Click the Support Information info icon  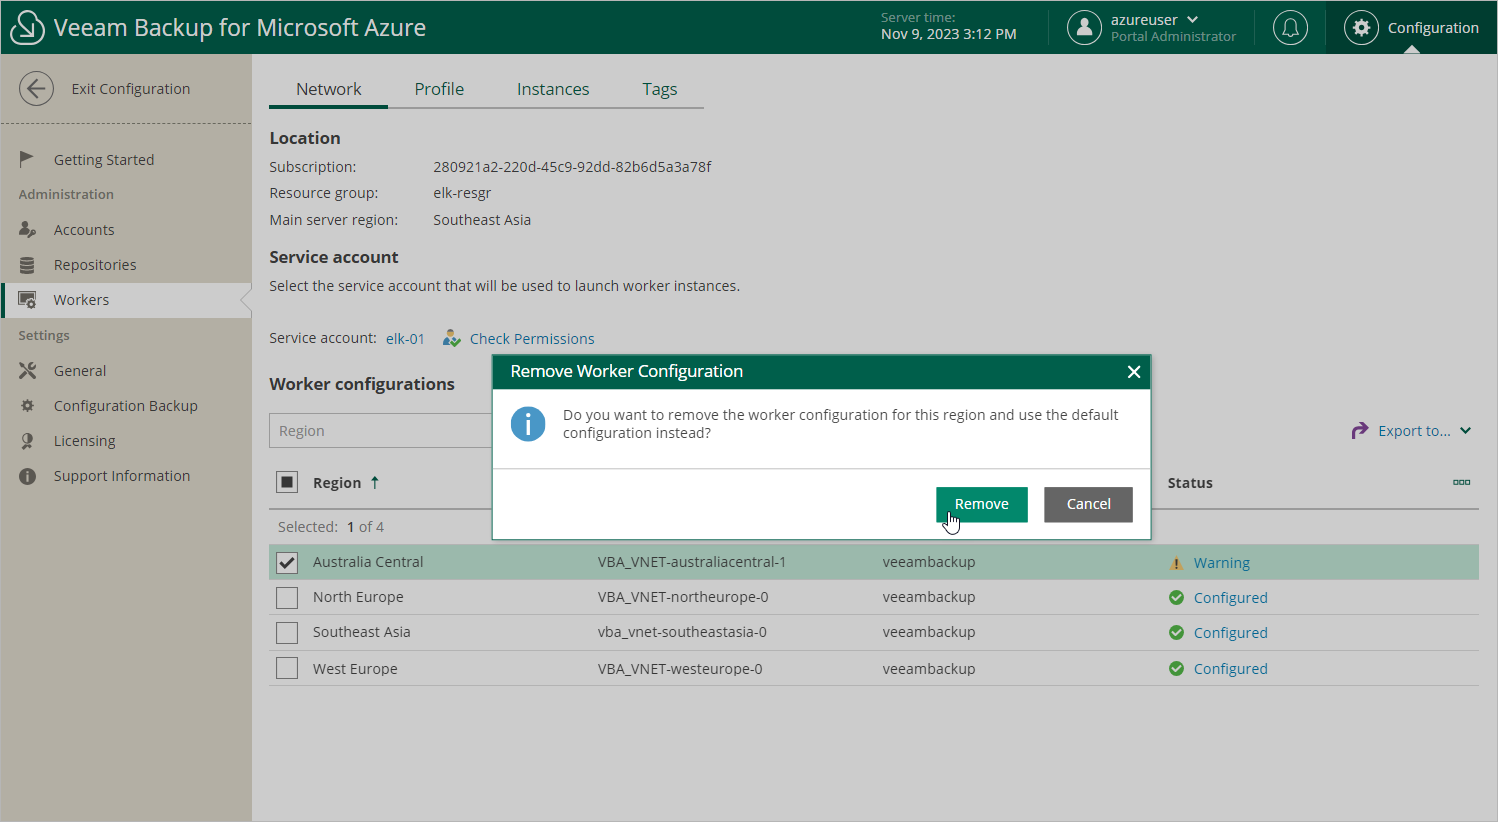tap(27, 476)
